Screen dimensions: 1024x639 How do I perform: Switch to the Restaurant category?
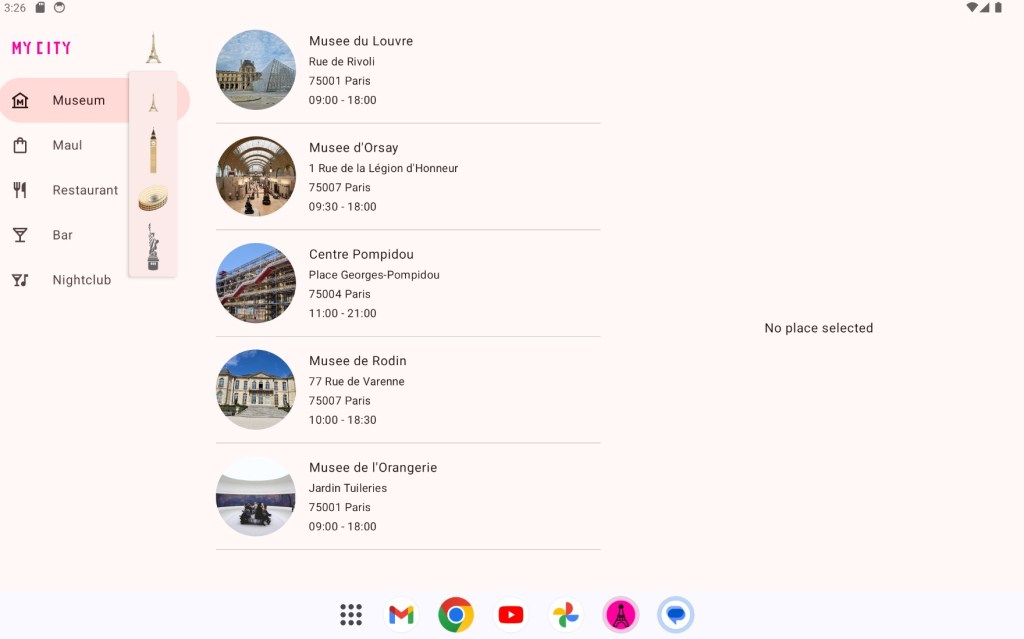click(x=84, y=190)
